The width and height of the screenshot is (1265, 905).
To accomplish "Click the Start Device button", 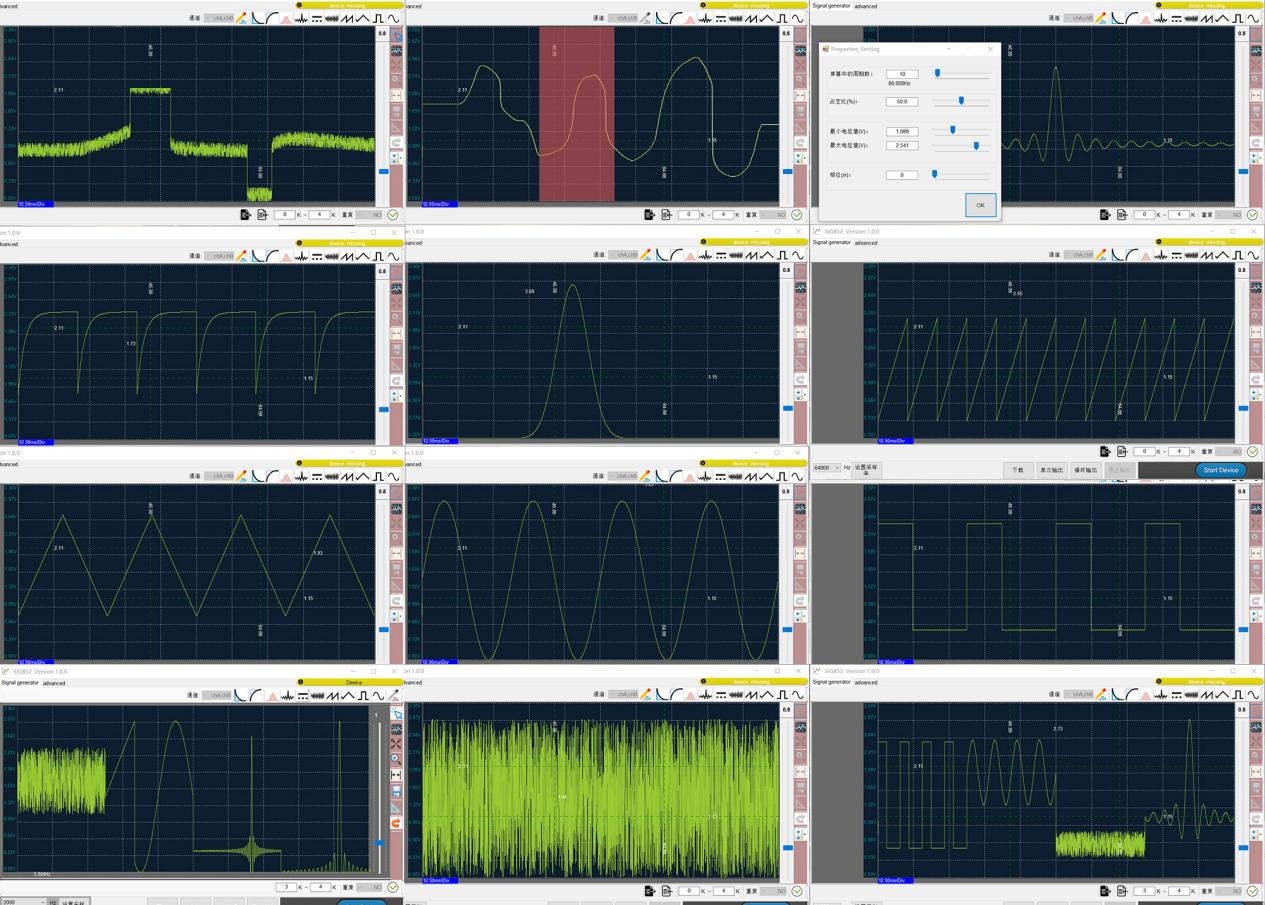I will 1221,470.
